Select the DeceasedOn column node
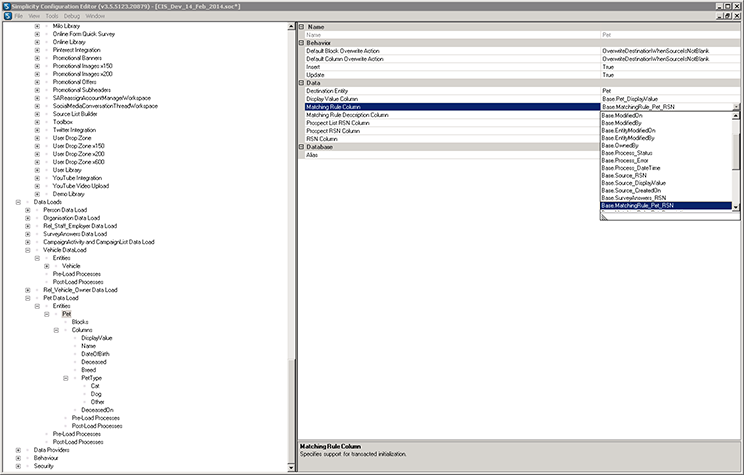Image resolution: width=744 pixels, height=475 pixels. point(97,410)
